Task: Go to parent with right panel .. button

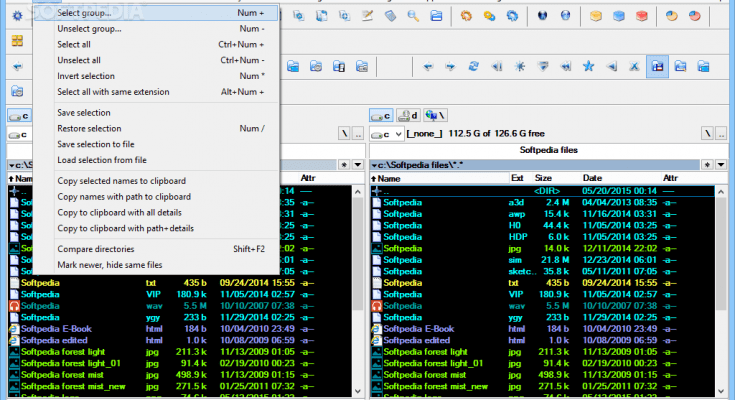Action: [x=721, y=134]
